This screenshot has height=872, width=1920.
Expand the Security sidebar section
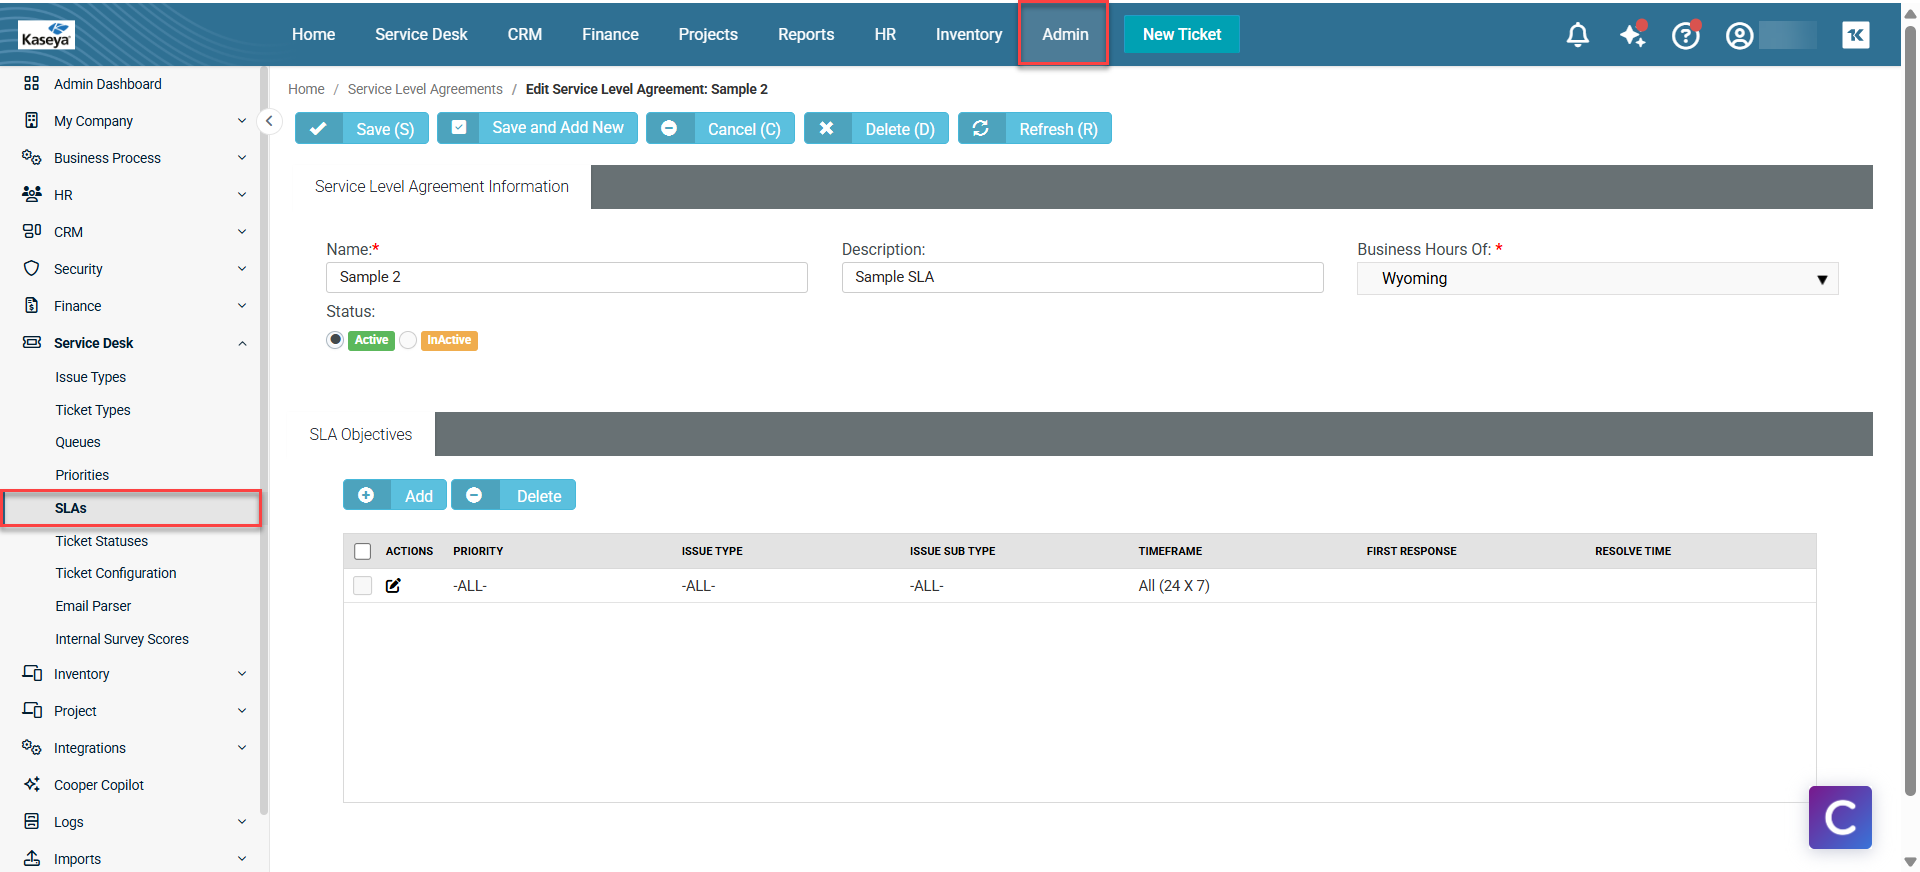241,268
